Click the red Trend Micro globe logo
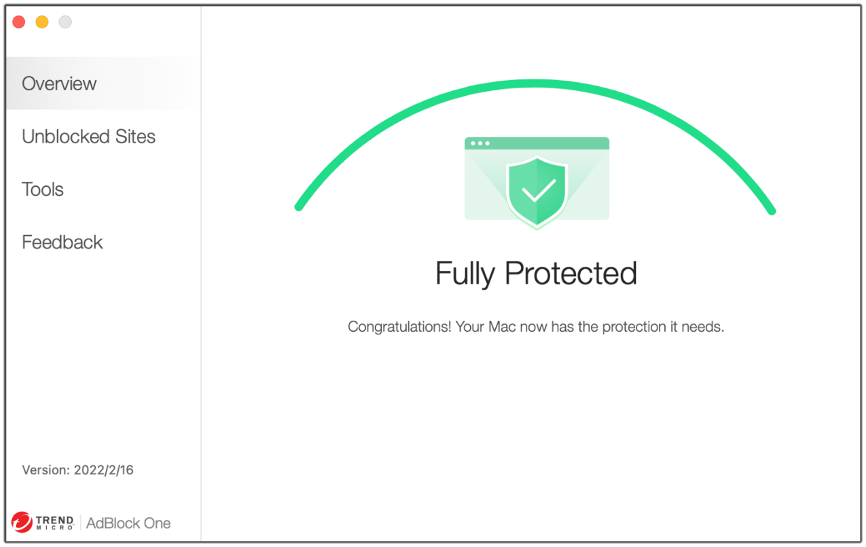The height and width of the screenshot is (547, 866). point(21,522)
